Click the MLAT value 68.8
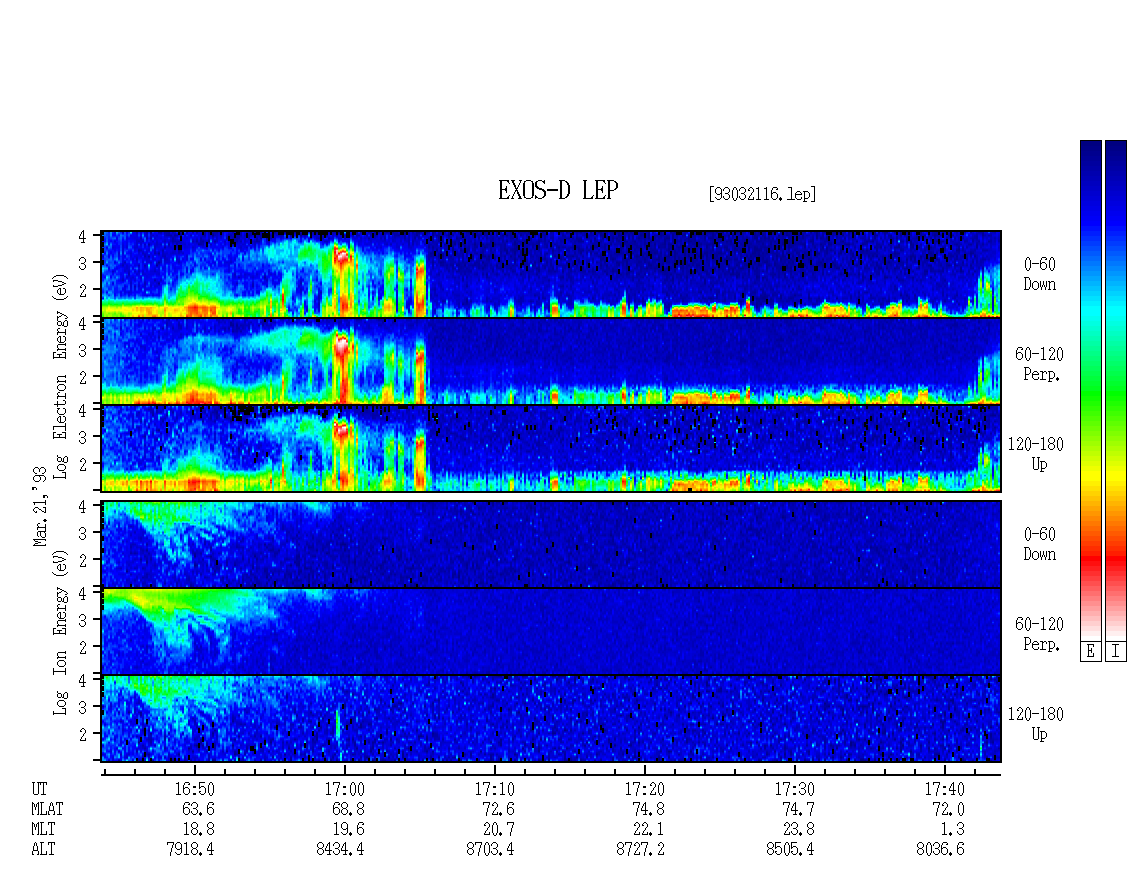Screen dimensions: 1130x875 pos(348,809)
